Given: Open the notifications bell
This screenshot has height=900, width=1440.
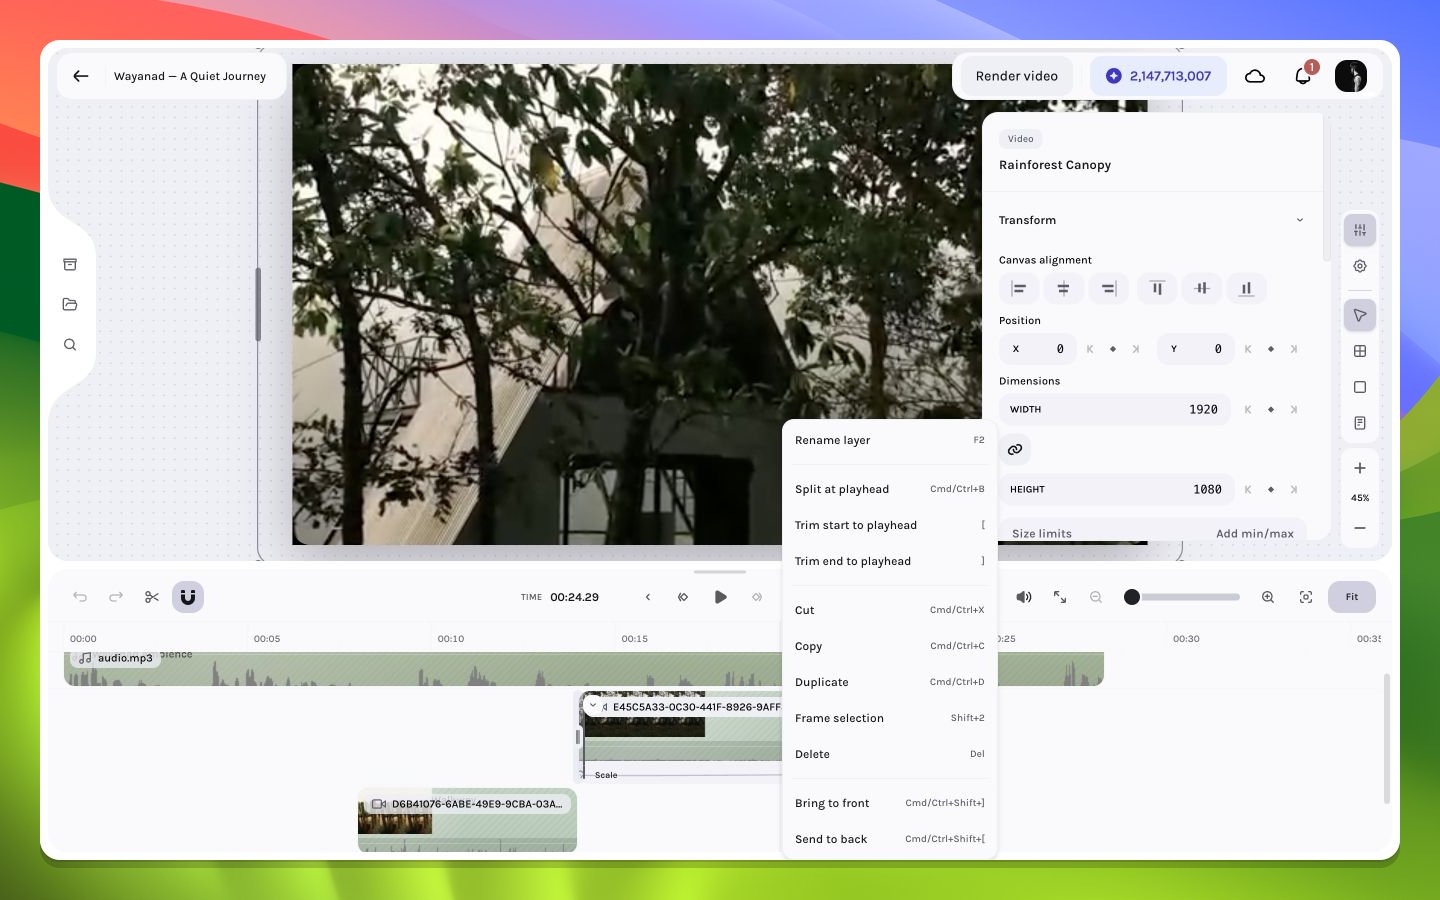Looking at the screenshot, I should [x=1303, y=76].
